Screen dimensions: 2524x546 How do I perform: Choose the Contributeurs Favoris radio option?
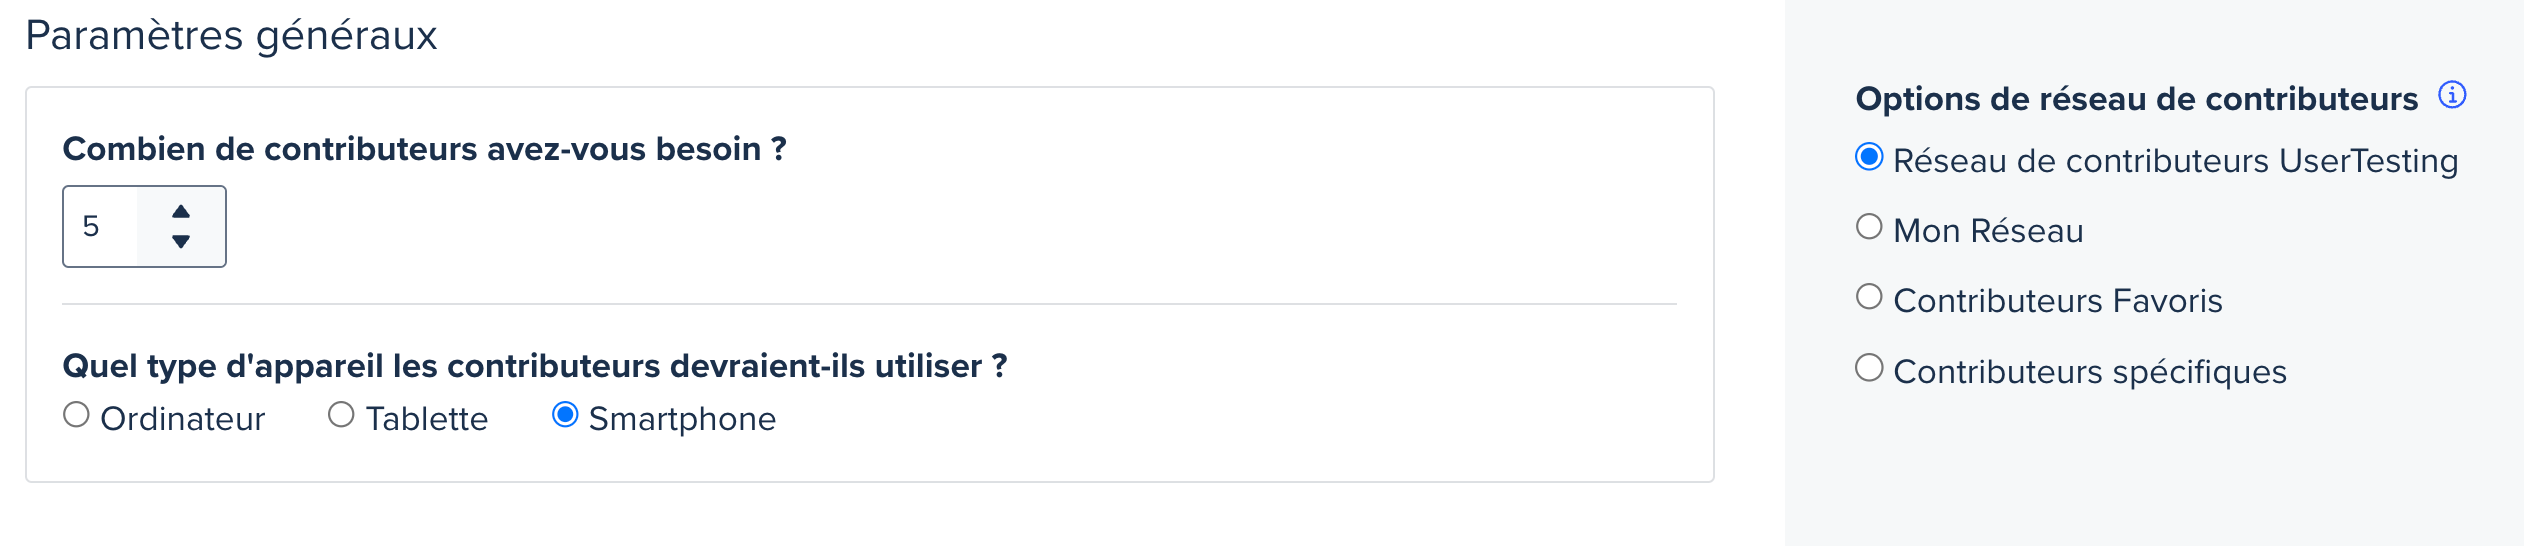(1869, 297)
